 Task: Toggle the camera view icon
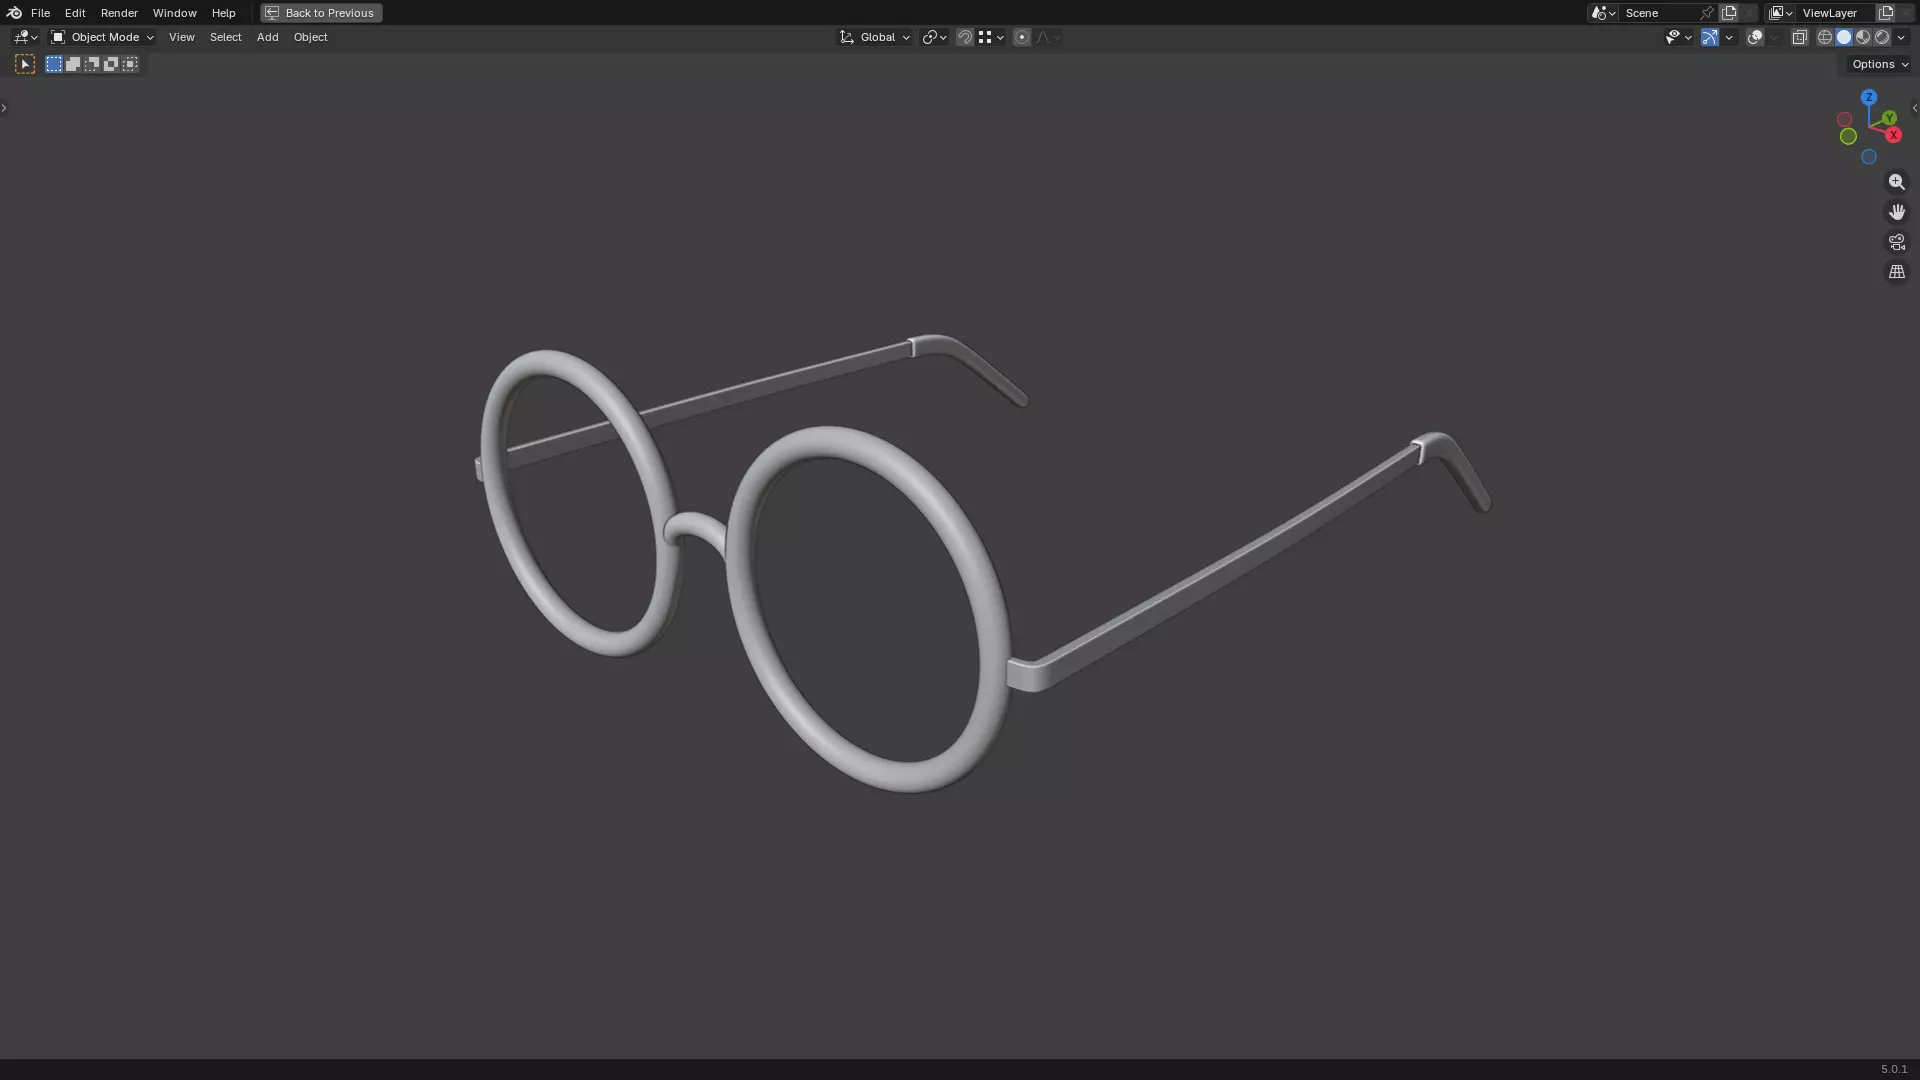click(x=1897, y=242)
